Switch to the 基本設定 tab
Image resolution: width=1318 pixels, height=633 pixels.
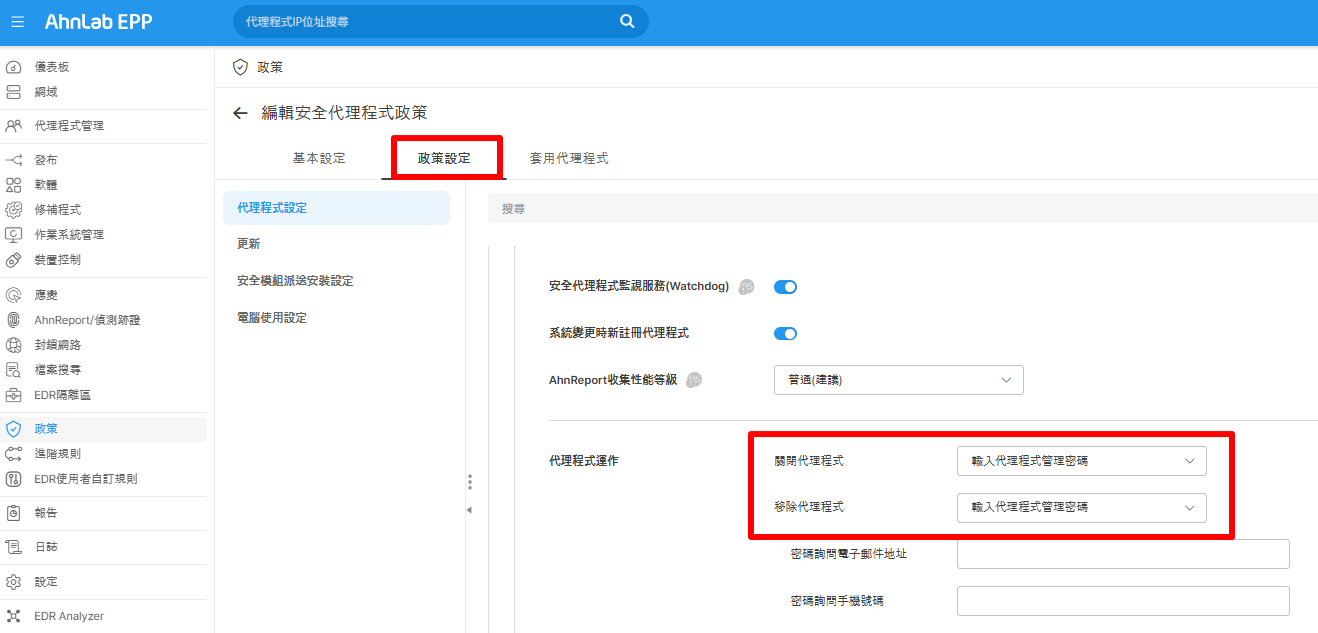(x=319, y=158)
